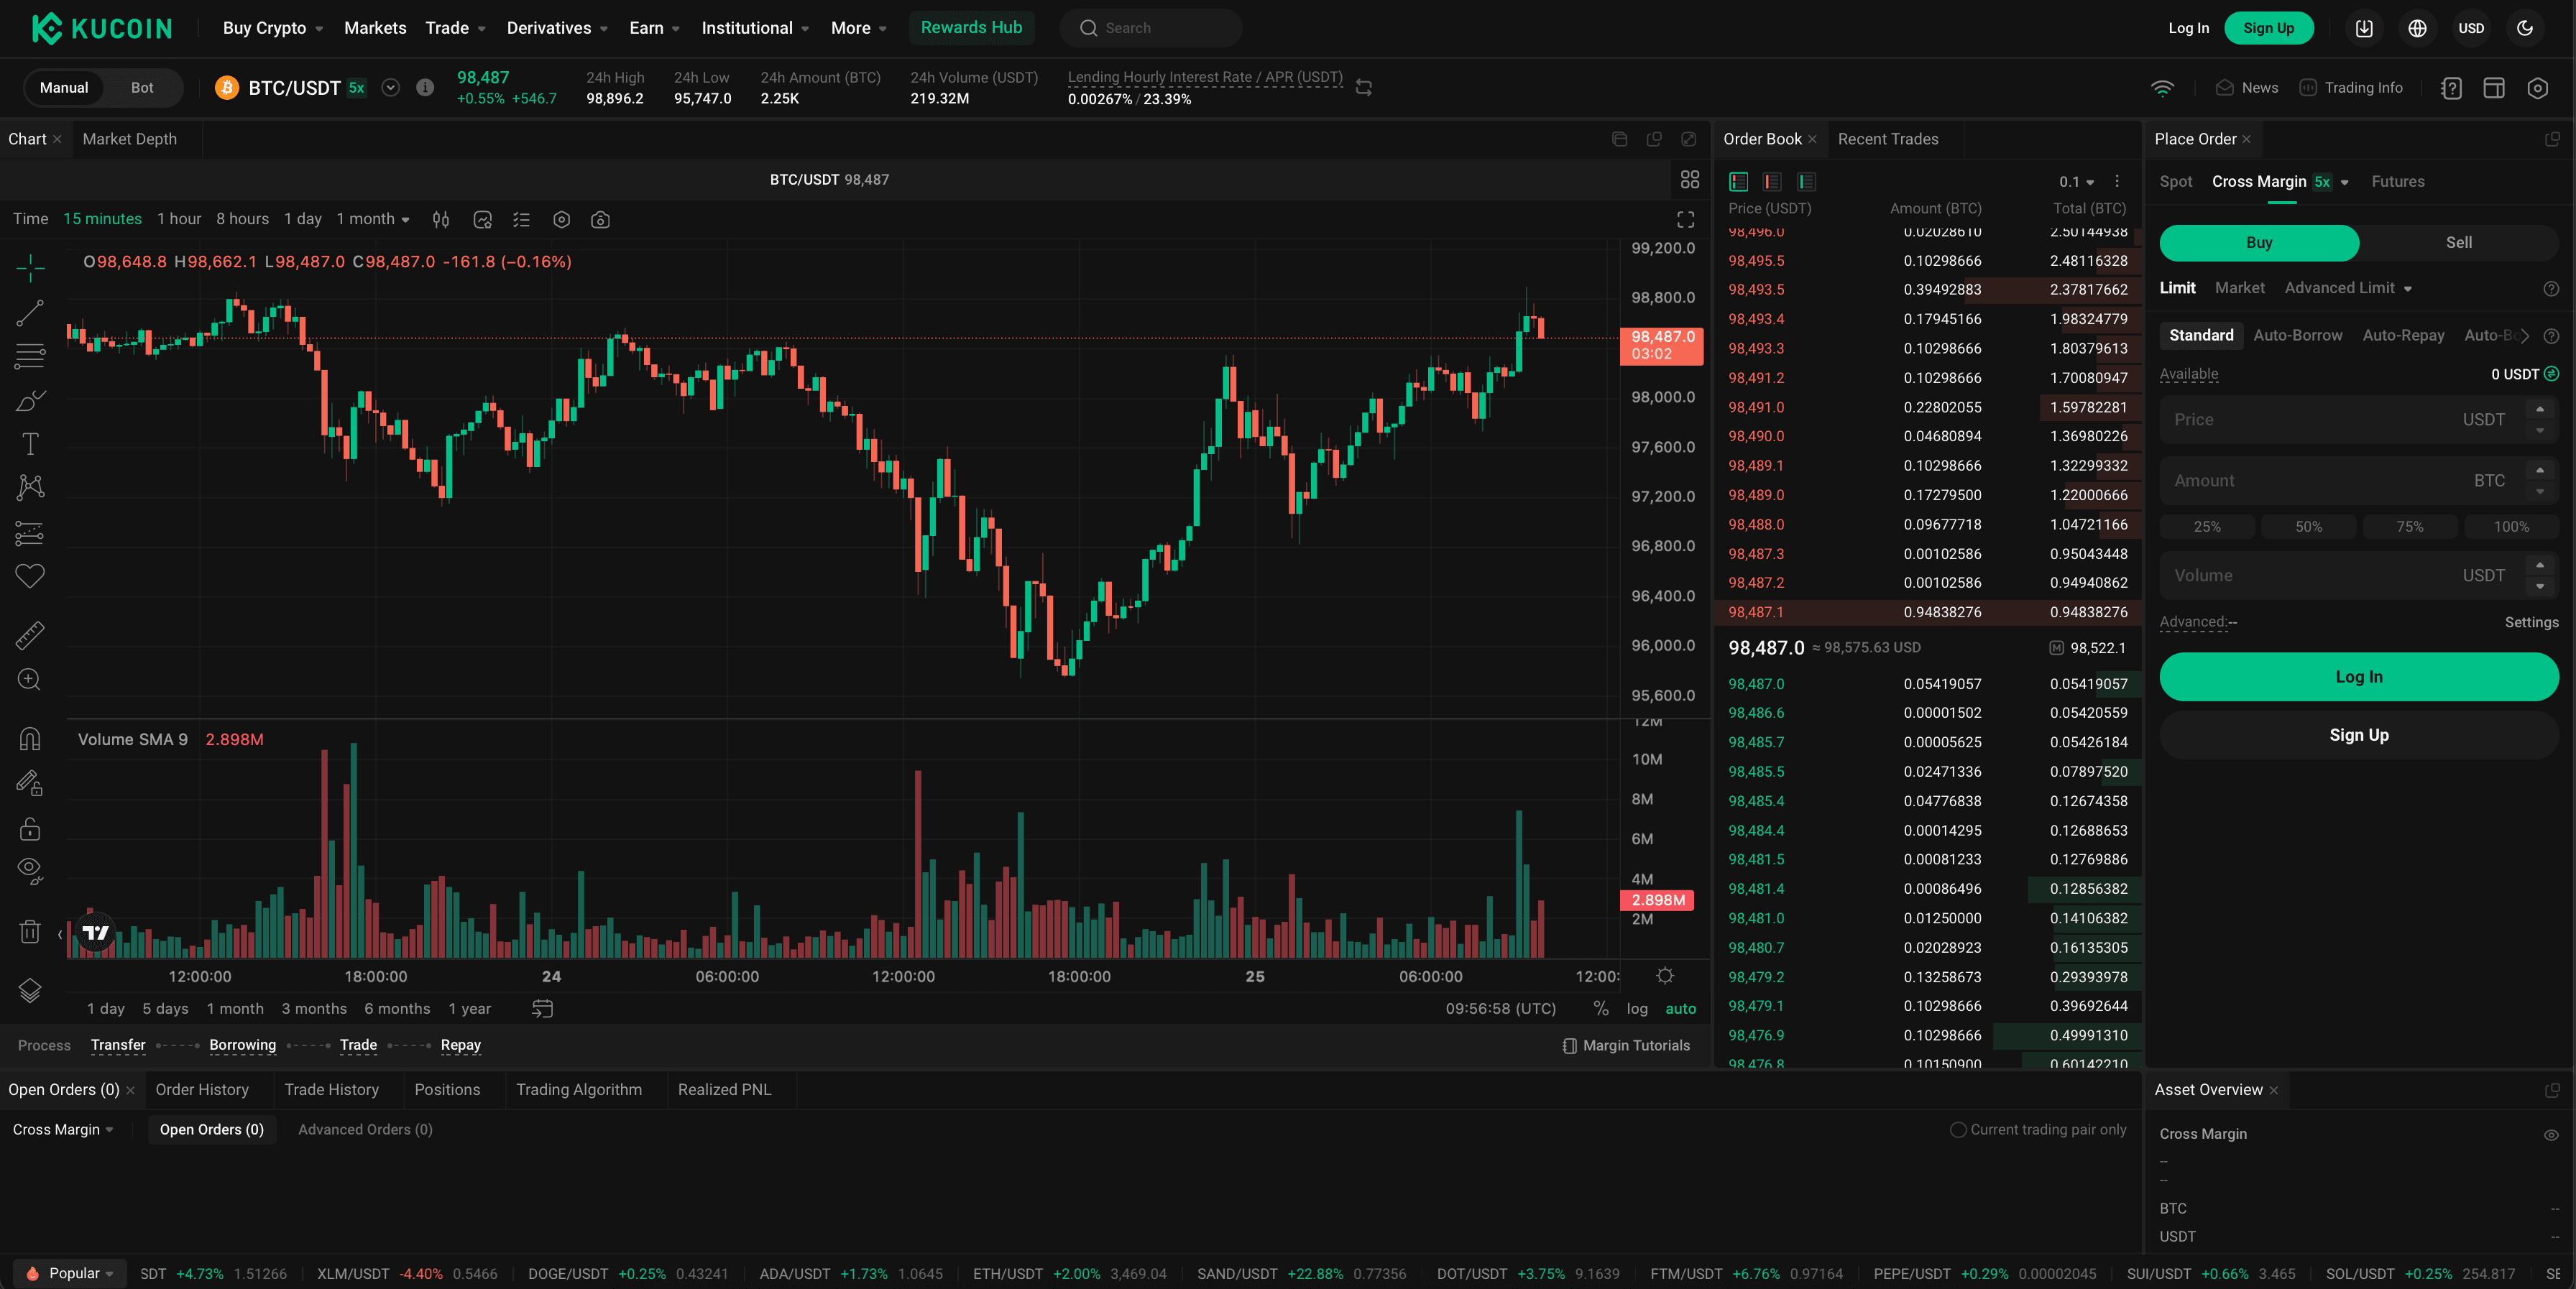Open the chart indicators candlestick icon
The height and width of the screenshot is (1289, 2576).
click(x=441, y=220)
